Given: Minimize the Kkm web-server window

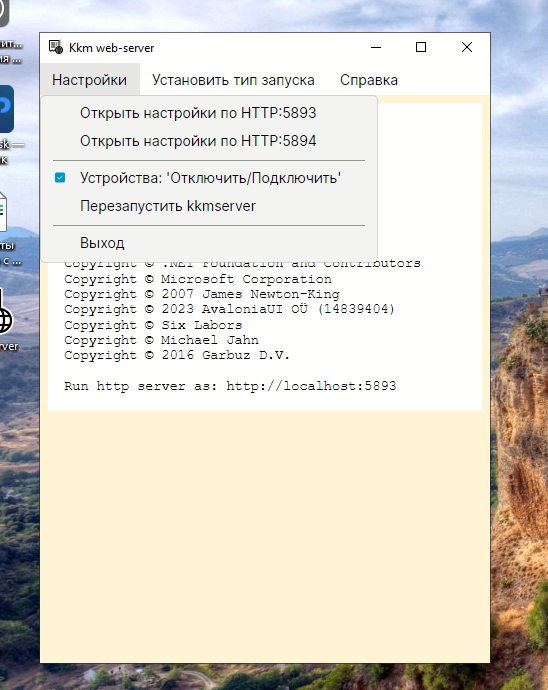Looking at the screenshot, I should coord(376,47).
